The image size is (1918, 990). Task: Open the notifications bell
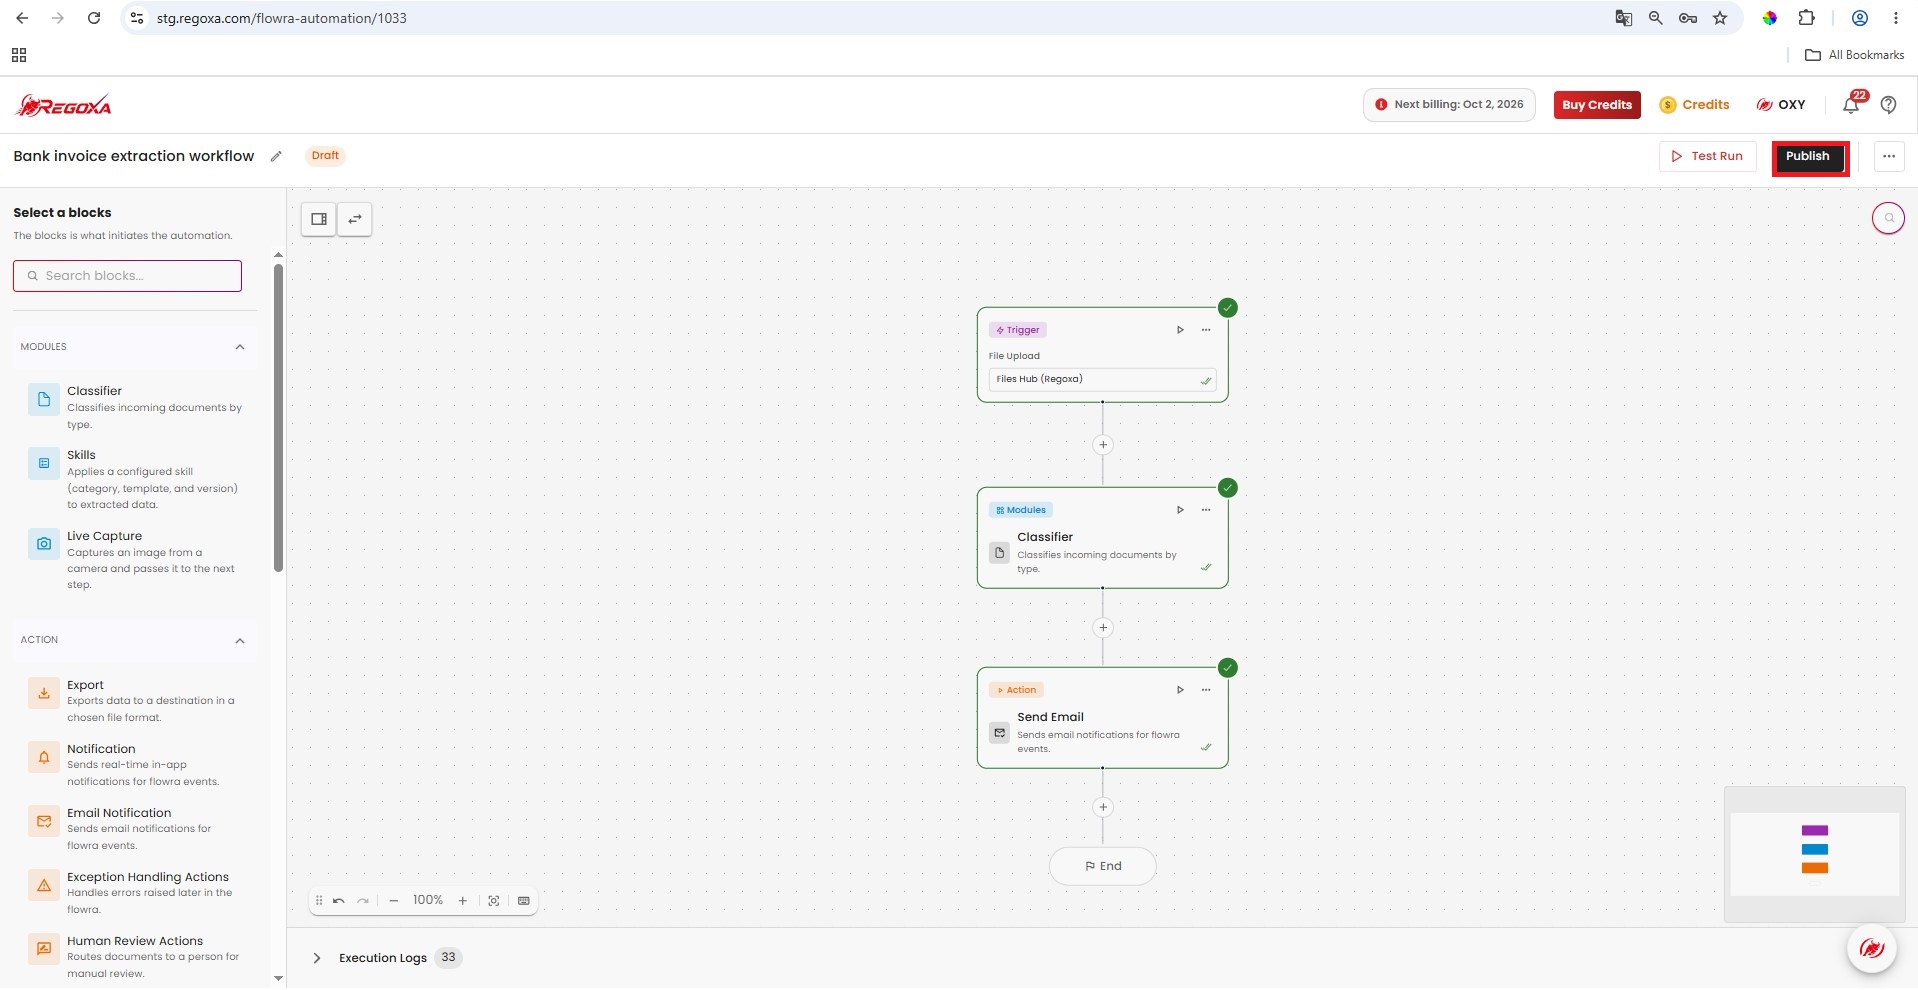[1852, 104]
